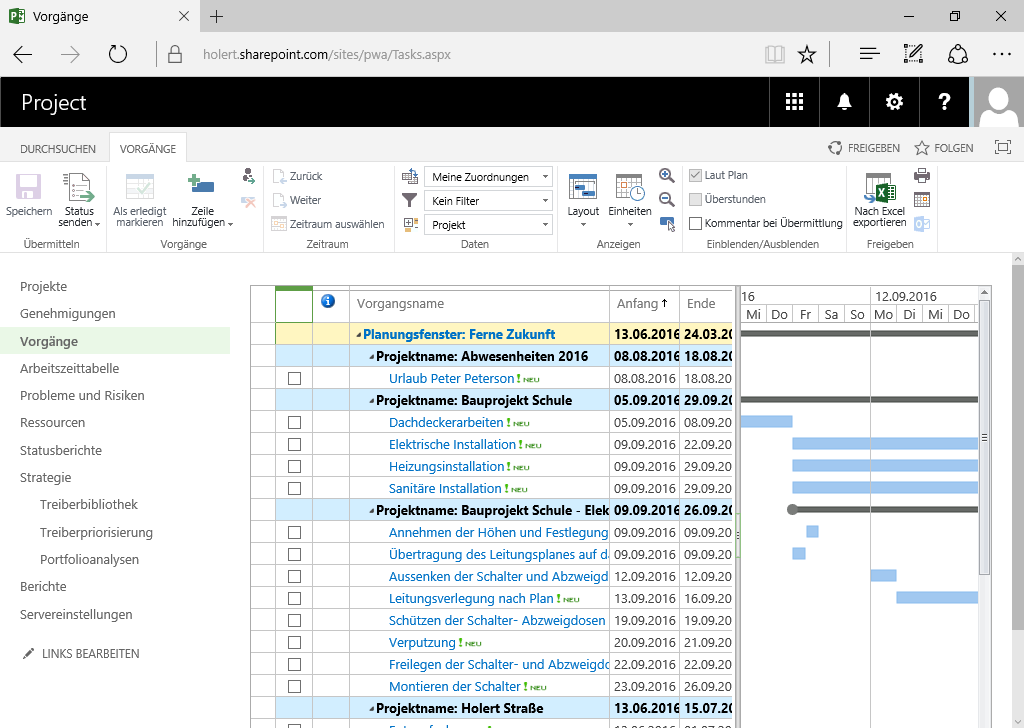Open the Meine Zuordnungen view dropdown
Screen dimensions: 1024x728
488,177
